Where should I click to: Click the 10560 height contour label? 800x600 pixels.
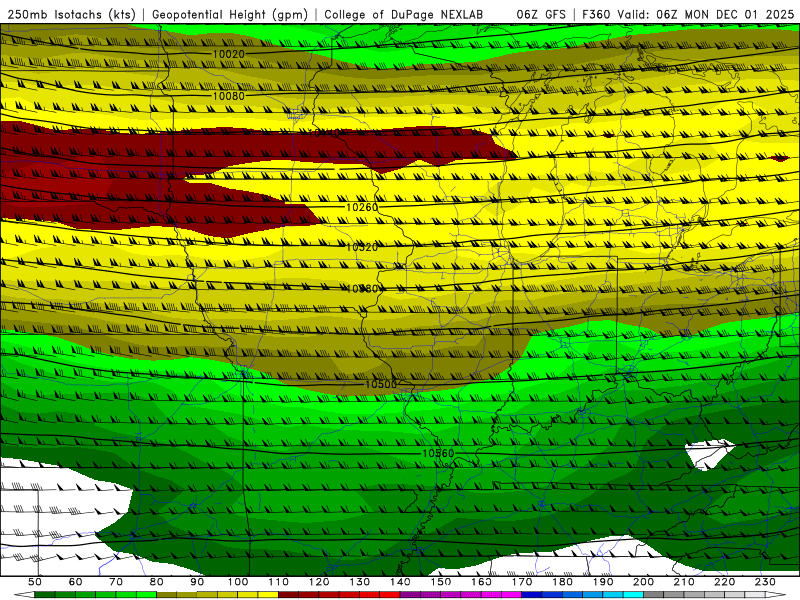tap(438, 454)
